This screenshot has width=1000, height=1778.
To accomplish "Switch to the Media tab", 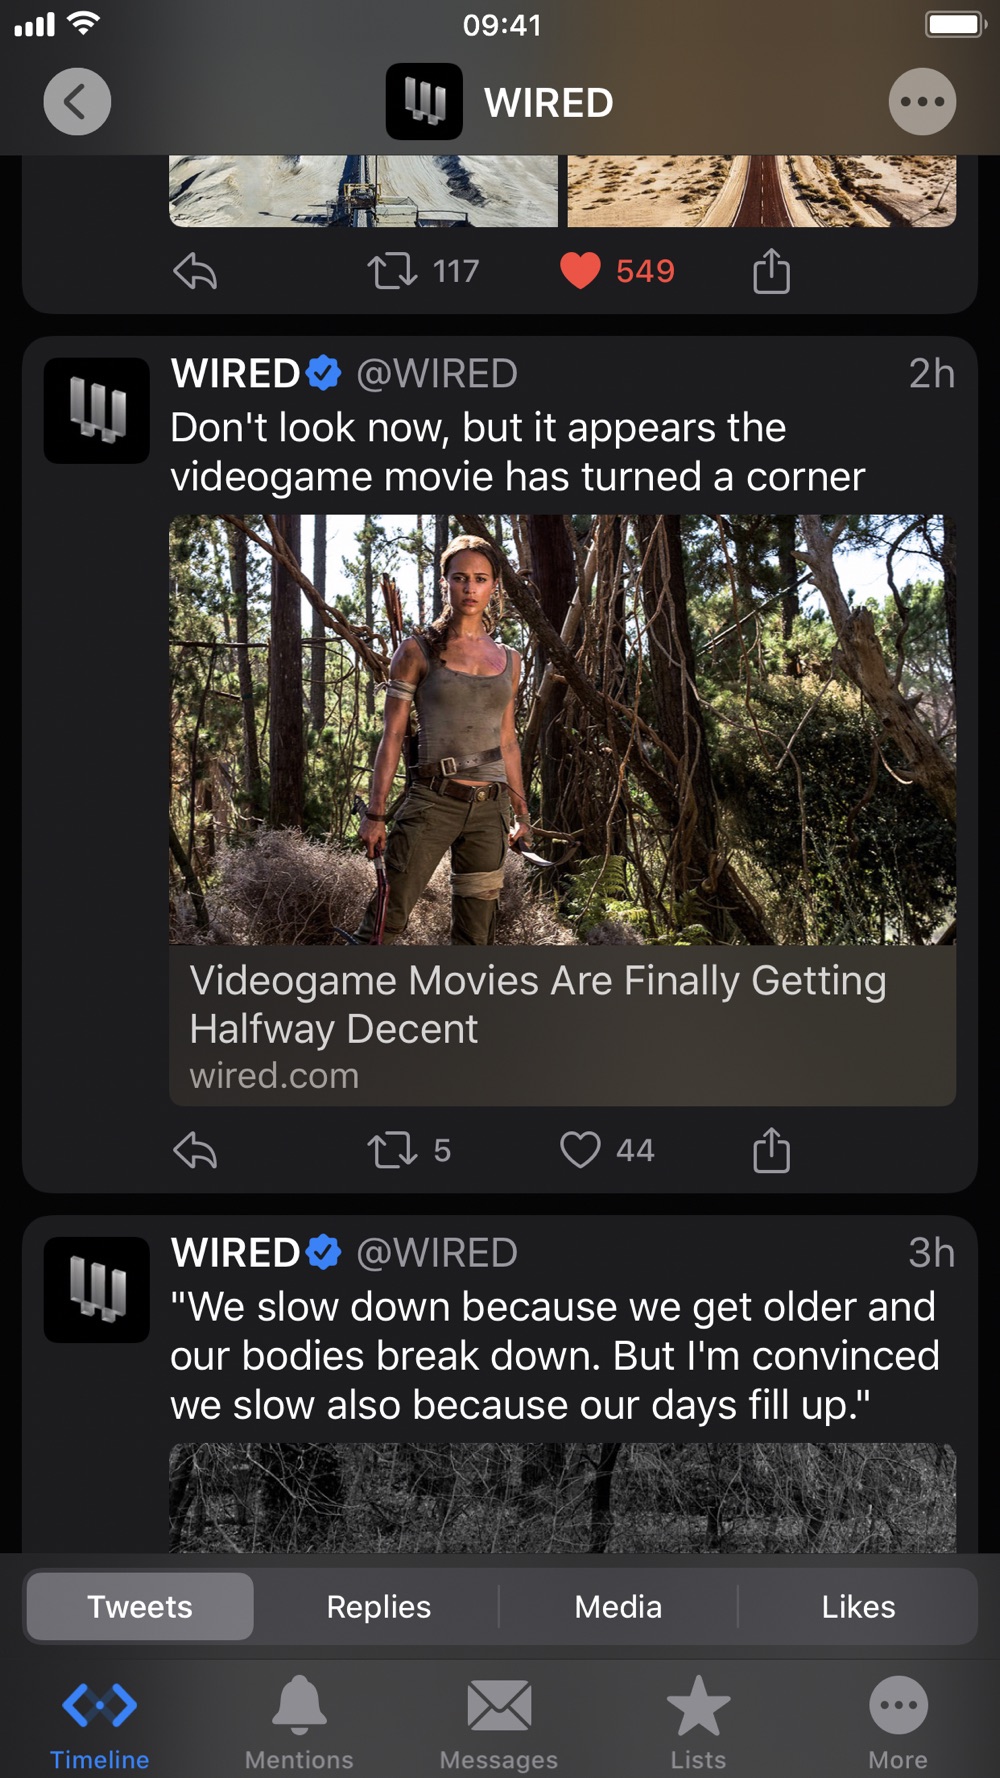I will pos(618,1606).
